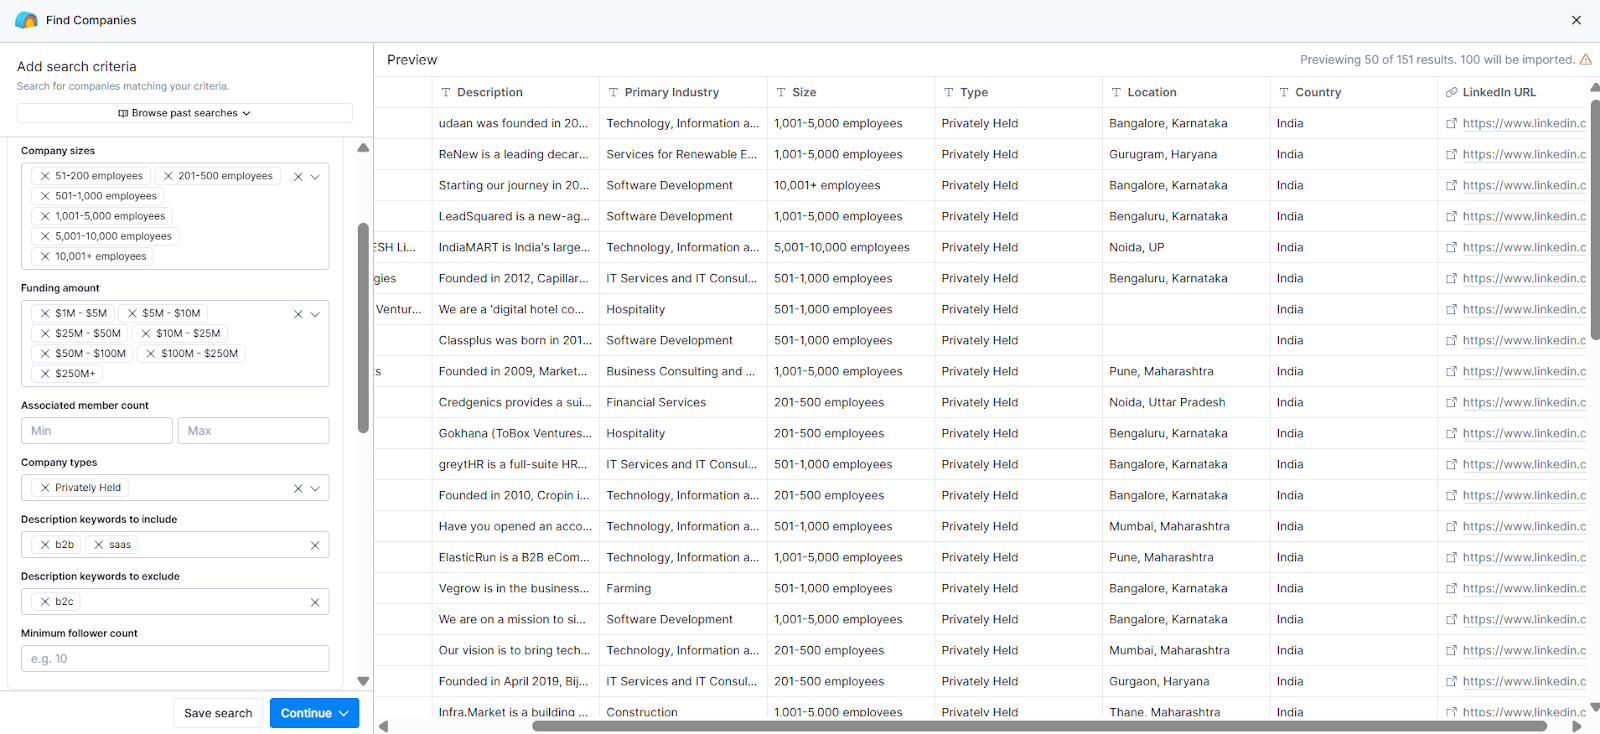
Task: Click the Country column header
Action: pyautogui.click(x=1354, y=92)
